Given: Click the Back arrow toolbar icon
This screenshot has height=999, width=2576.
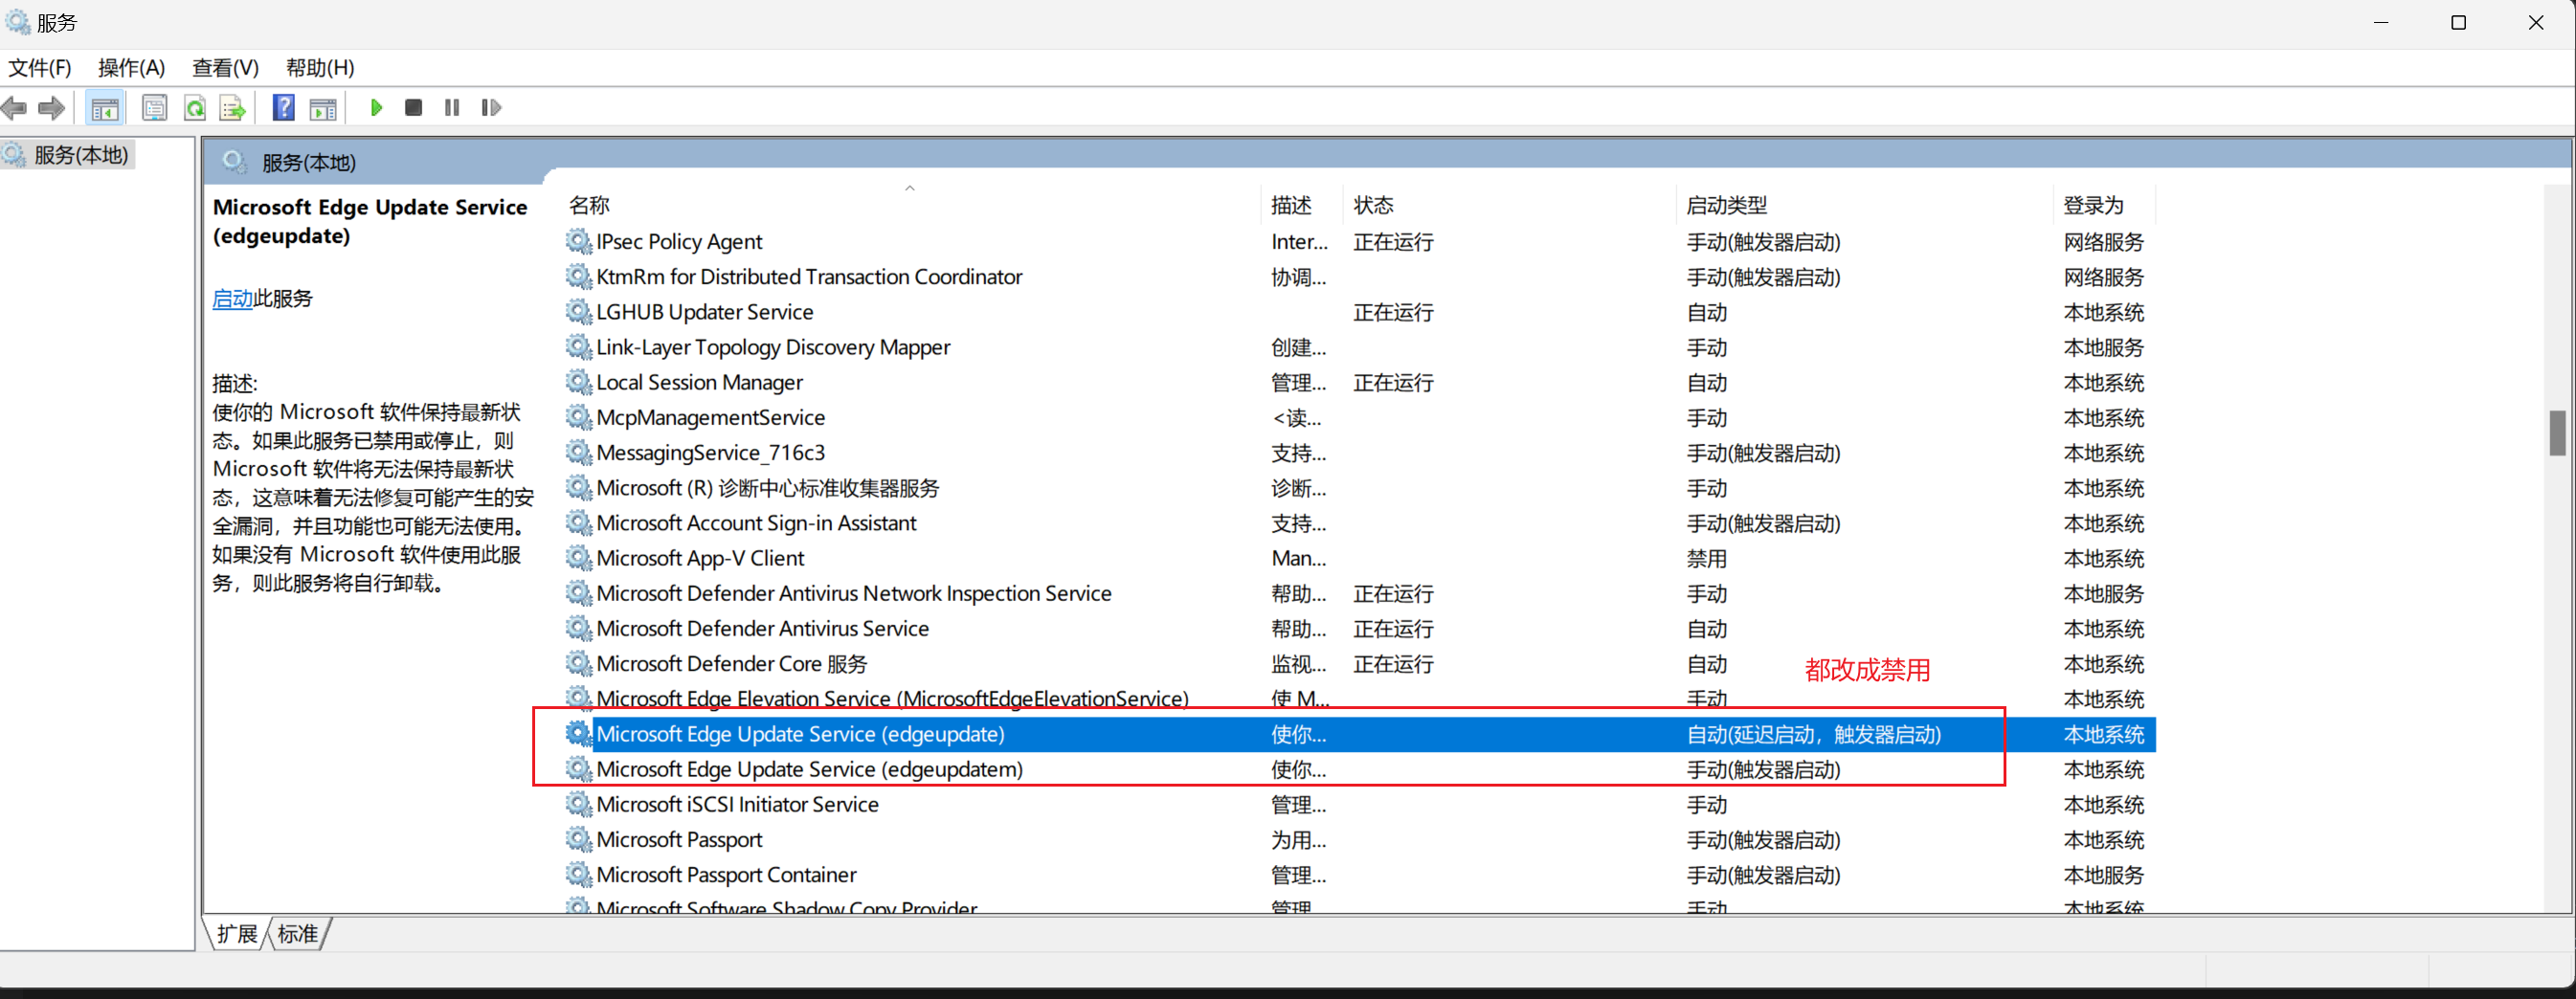Looking at the screenshot, I should click(x=14, y=108).
